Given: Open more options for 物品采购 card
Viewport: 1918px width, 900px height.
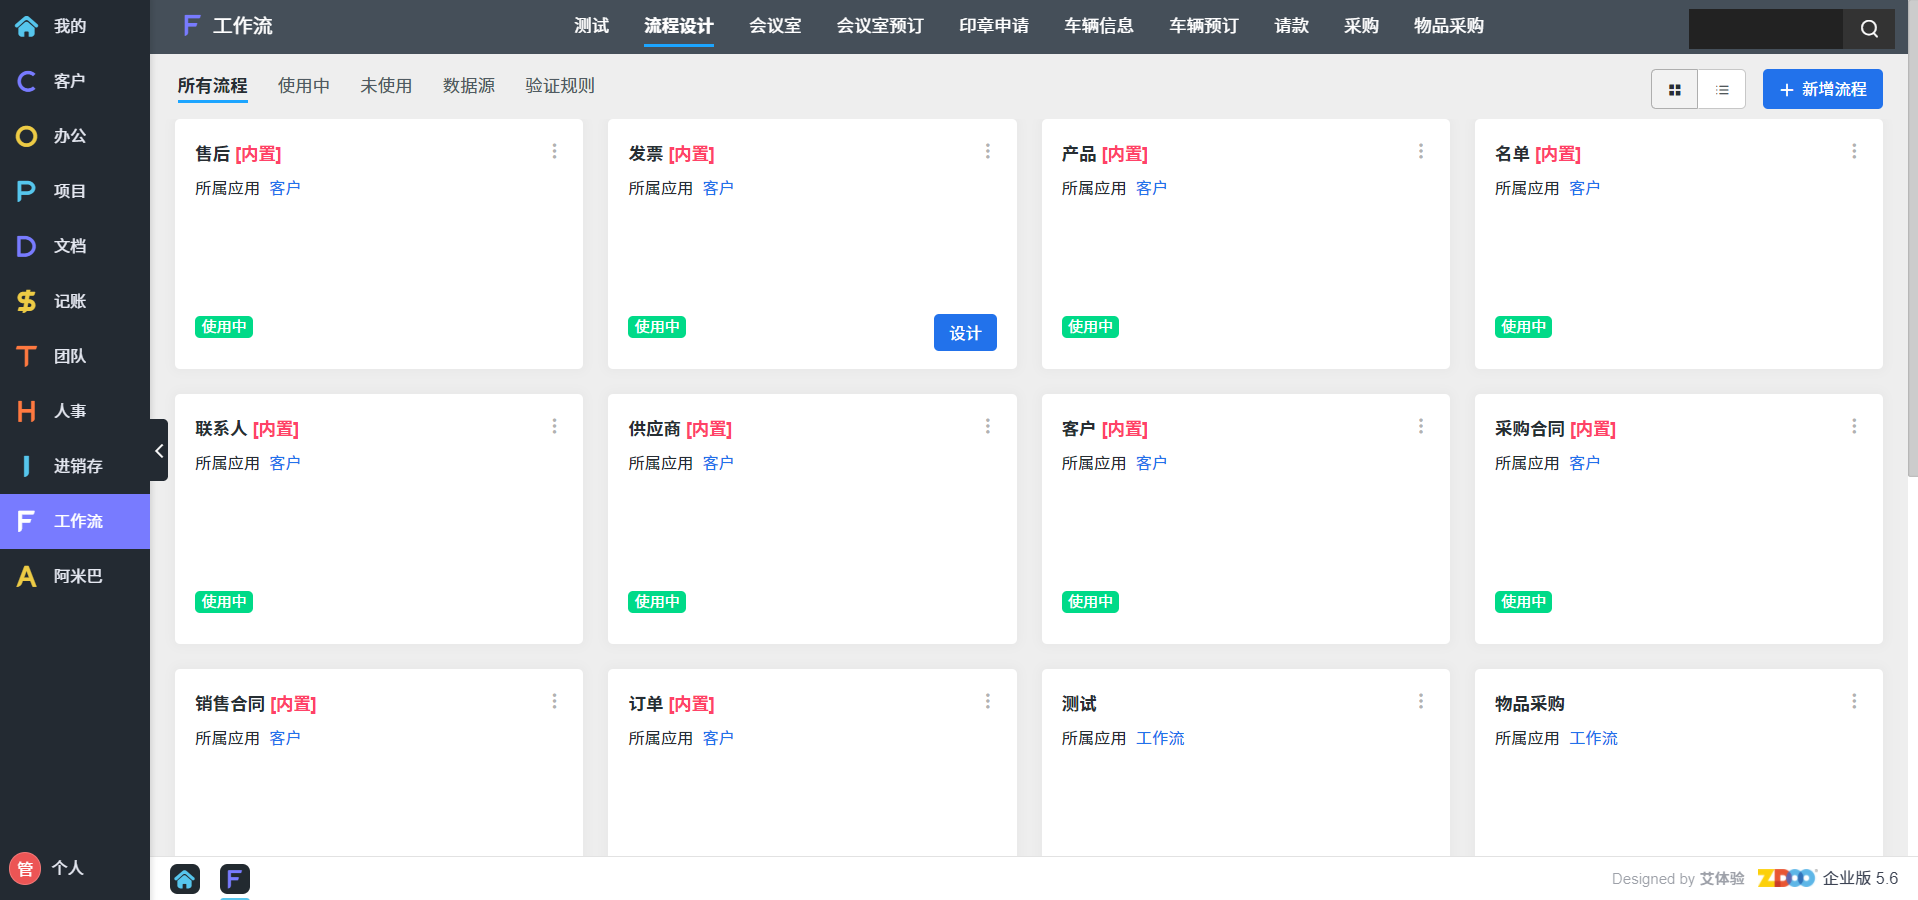Looking at the screenshot, I should pos(1853,701).
